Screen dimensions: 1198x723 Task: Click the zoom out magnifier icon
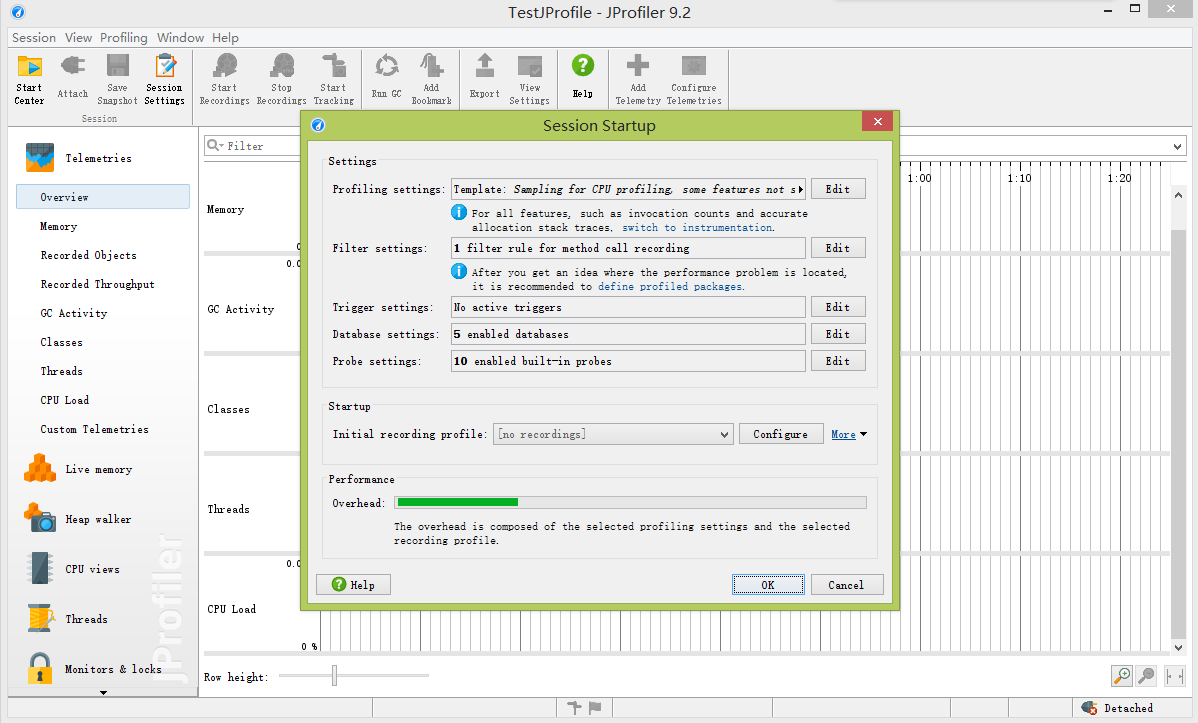1146,676
